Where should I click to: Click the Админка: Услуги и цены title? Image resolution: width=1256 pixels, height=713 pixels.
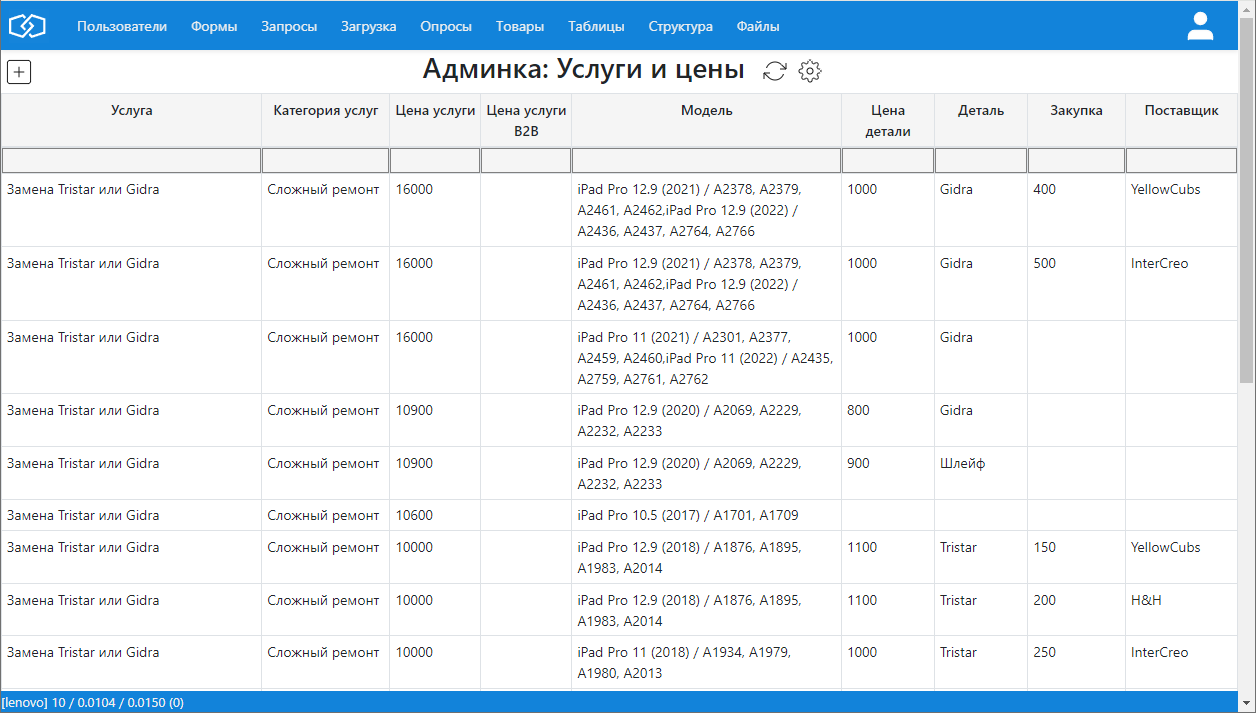(583, 69)
